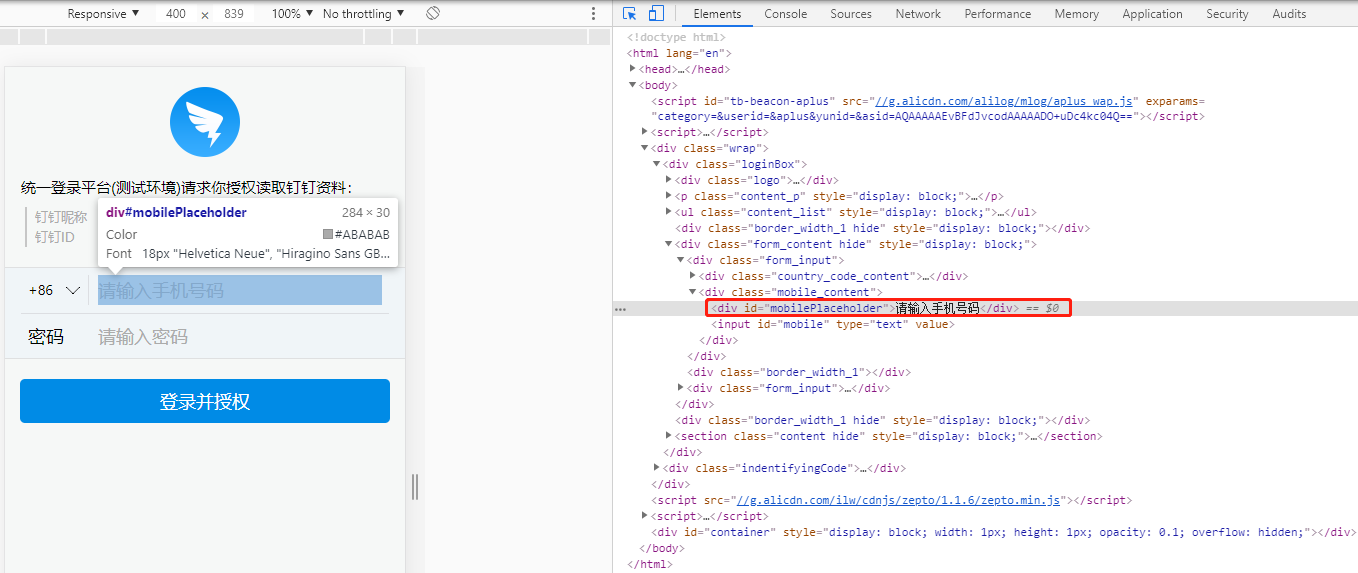The image size is (1358, 573).
Task: Switch to the Elements tab
Action: pyautogui.click(x=717, y=14)
